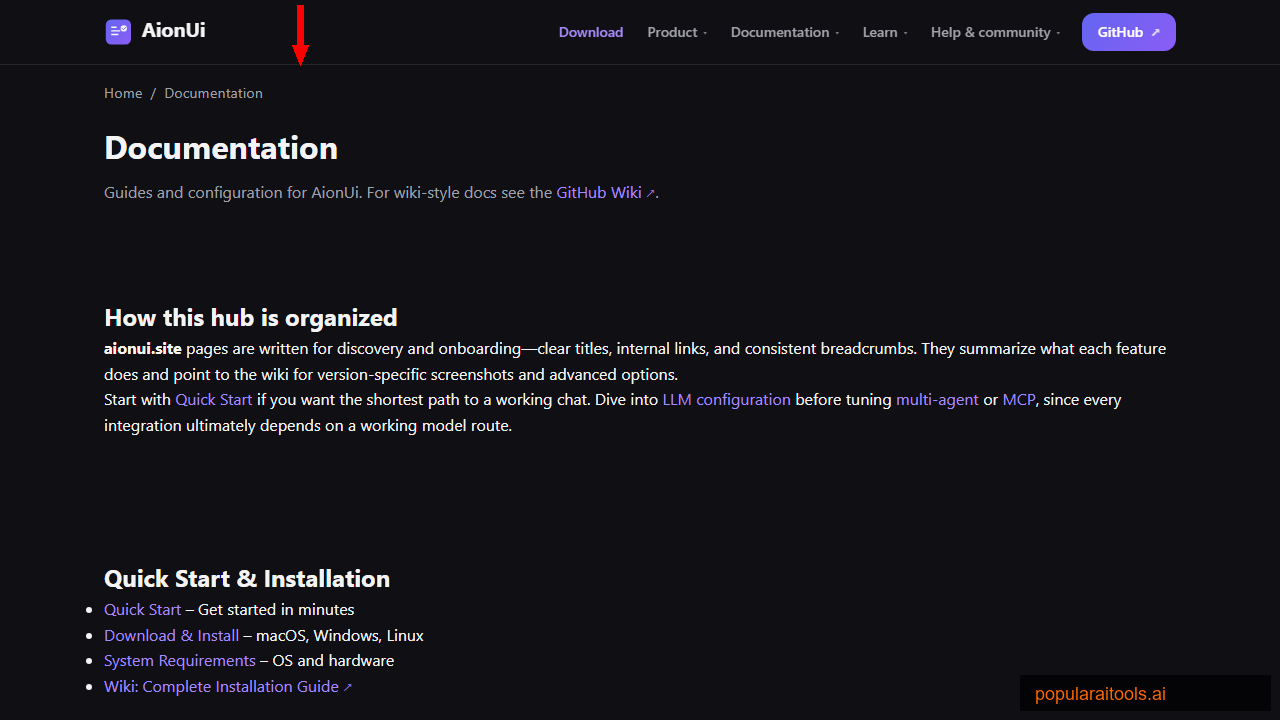Click the GitHub button
Screen dimensions: 1280x720
pos(1128,31)
